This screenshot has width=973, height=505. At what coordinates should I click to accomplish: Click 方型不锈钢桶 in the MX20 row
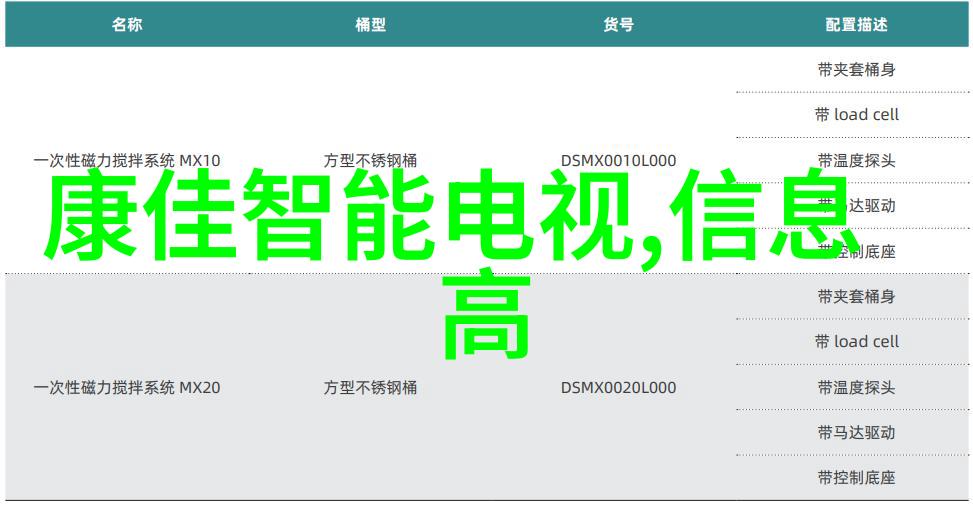[370, 388]
